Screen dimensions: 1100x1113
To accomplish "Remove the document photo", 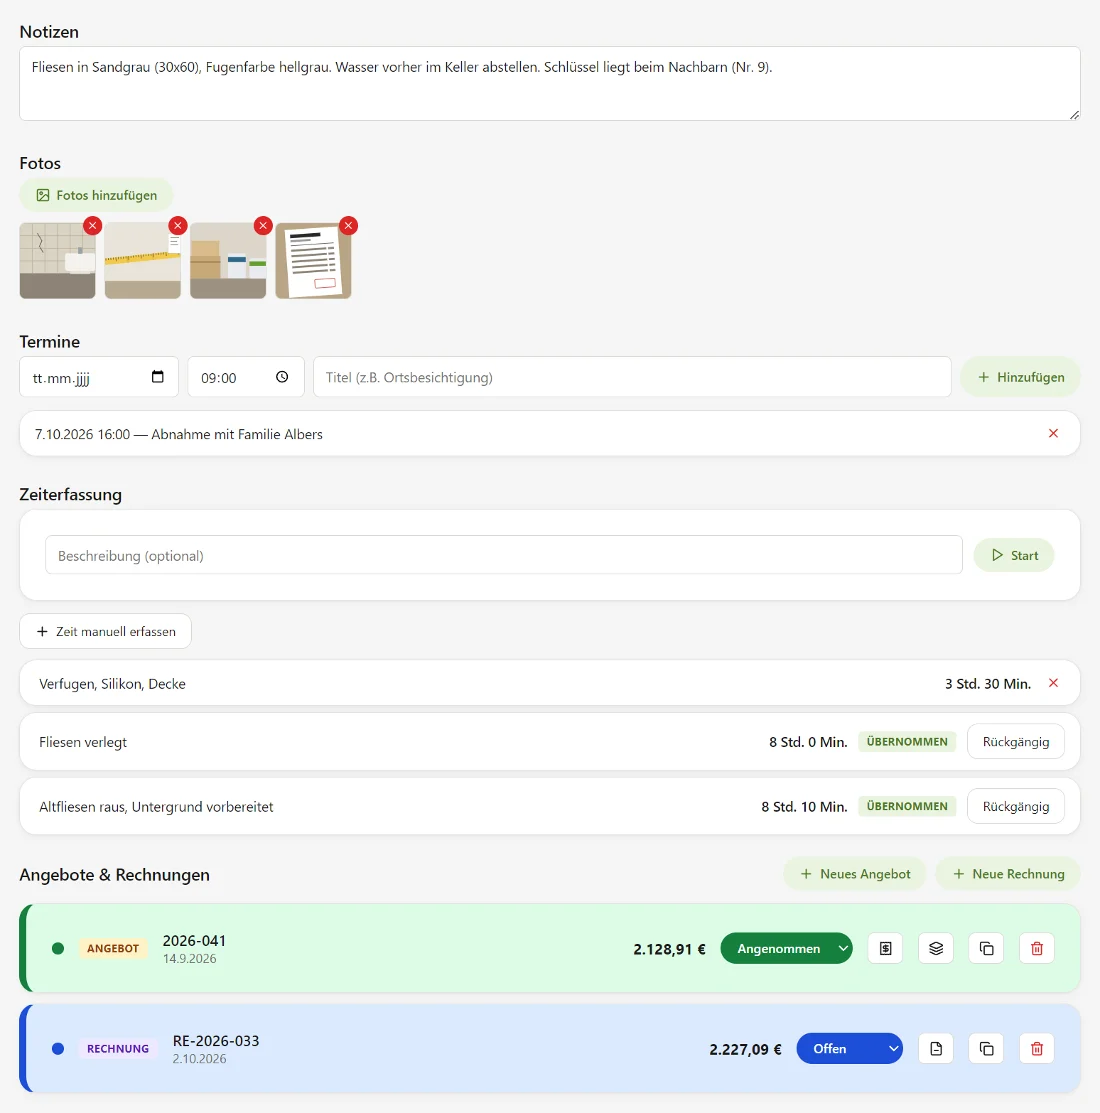I will (348, 226).
